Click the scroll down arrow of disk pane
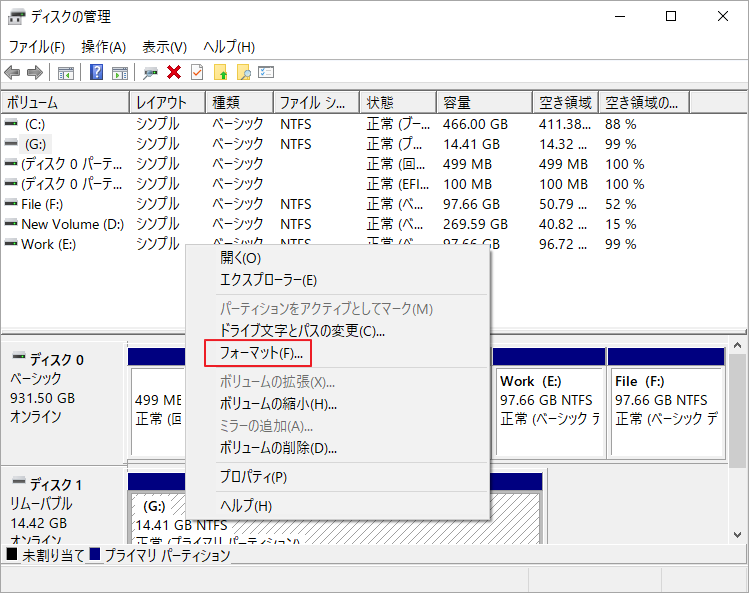 coord(738,535)
